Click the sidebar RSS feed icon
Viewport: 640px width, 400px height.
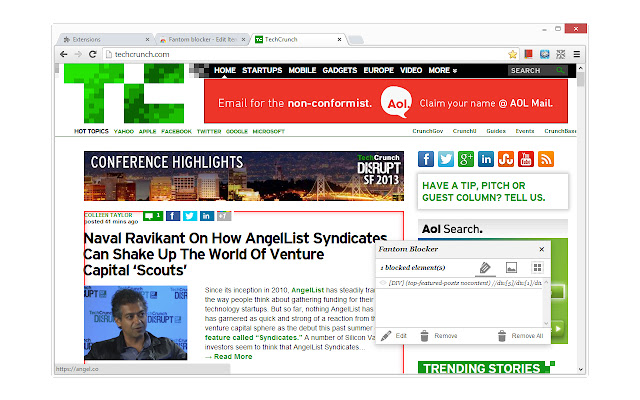546,159
